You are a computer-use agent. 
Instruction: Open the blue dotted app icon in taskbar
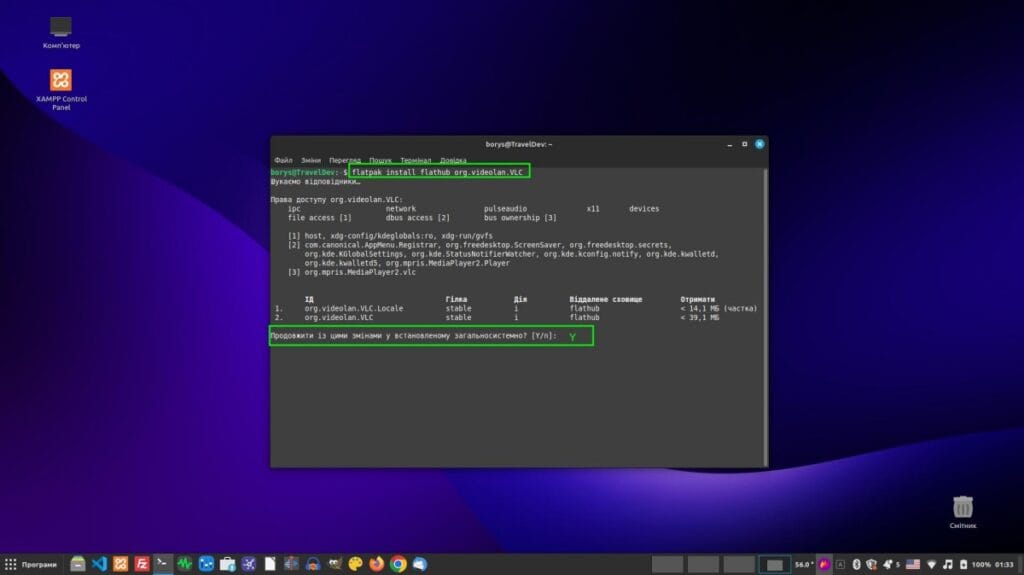pyautogui.click(x=206, y=564)
